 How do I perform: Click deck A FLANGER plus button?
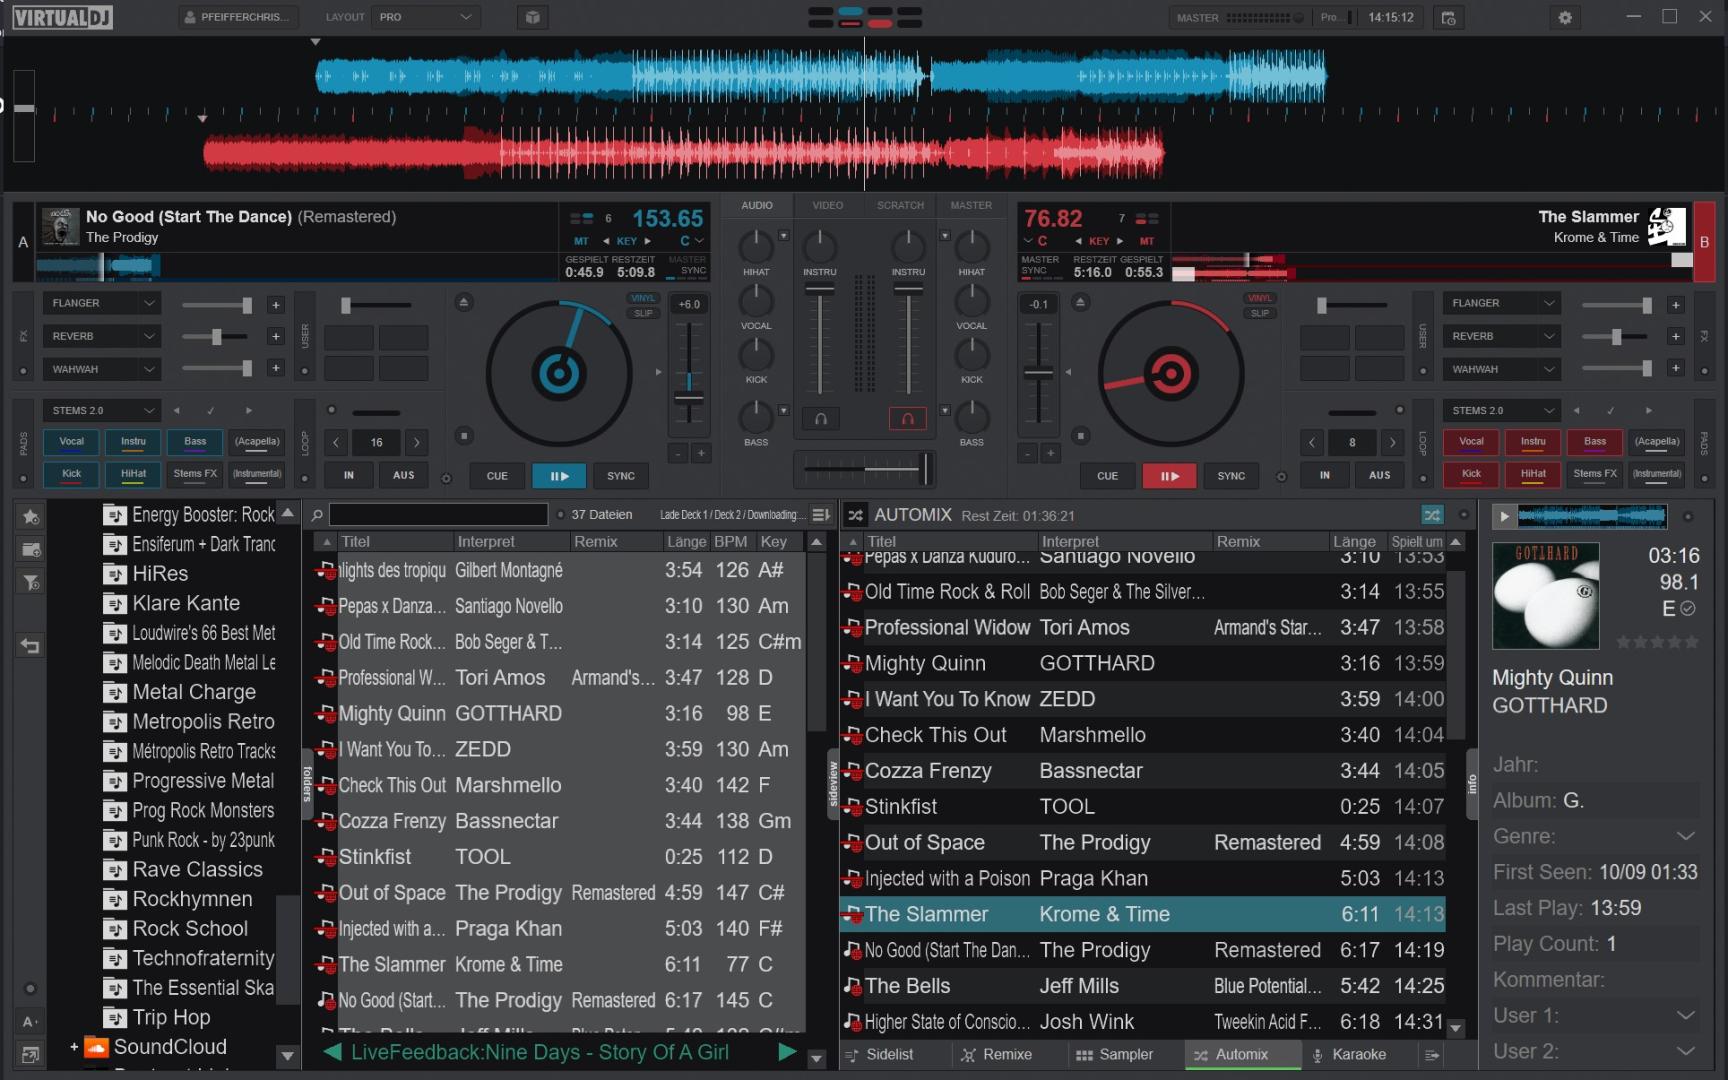click(275, 305)
